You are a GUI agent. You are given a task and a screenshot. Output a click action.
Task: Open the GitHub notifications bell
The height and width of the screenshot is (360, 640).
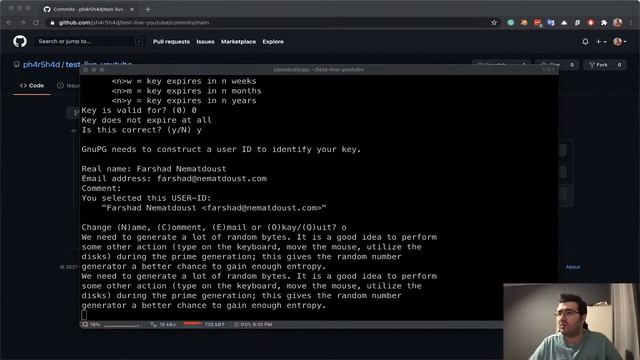pos(585,42)
